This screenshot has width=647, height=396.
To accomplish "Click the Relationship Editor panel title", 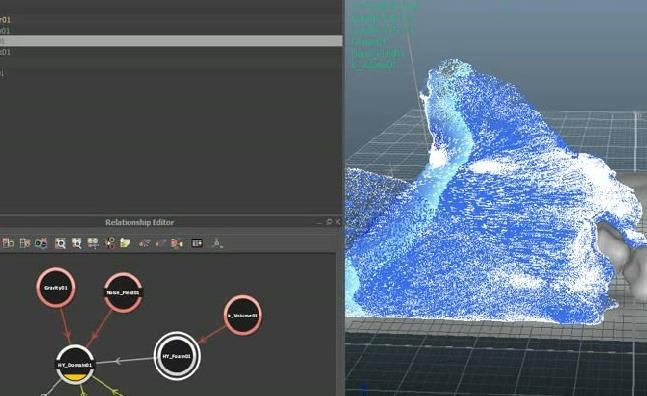I will point(139,222).
